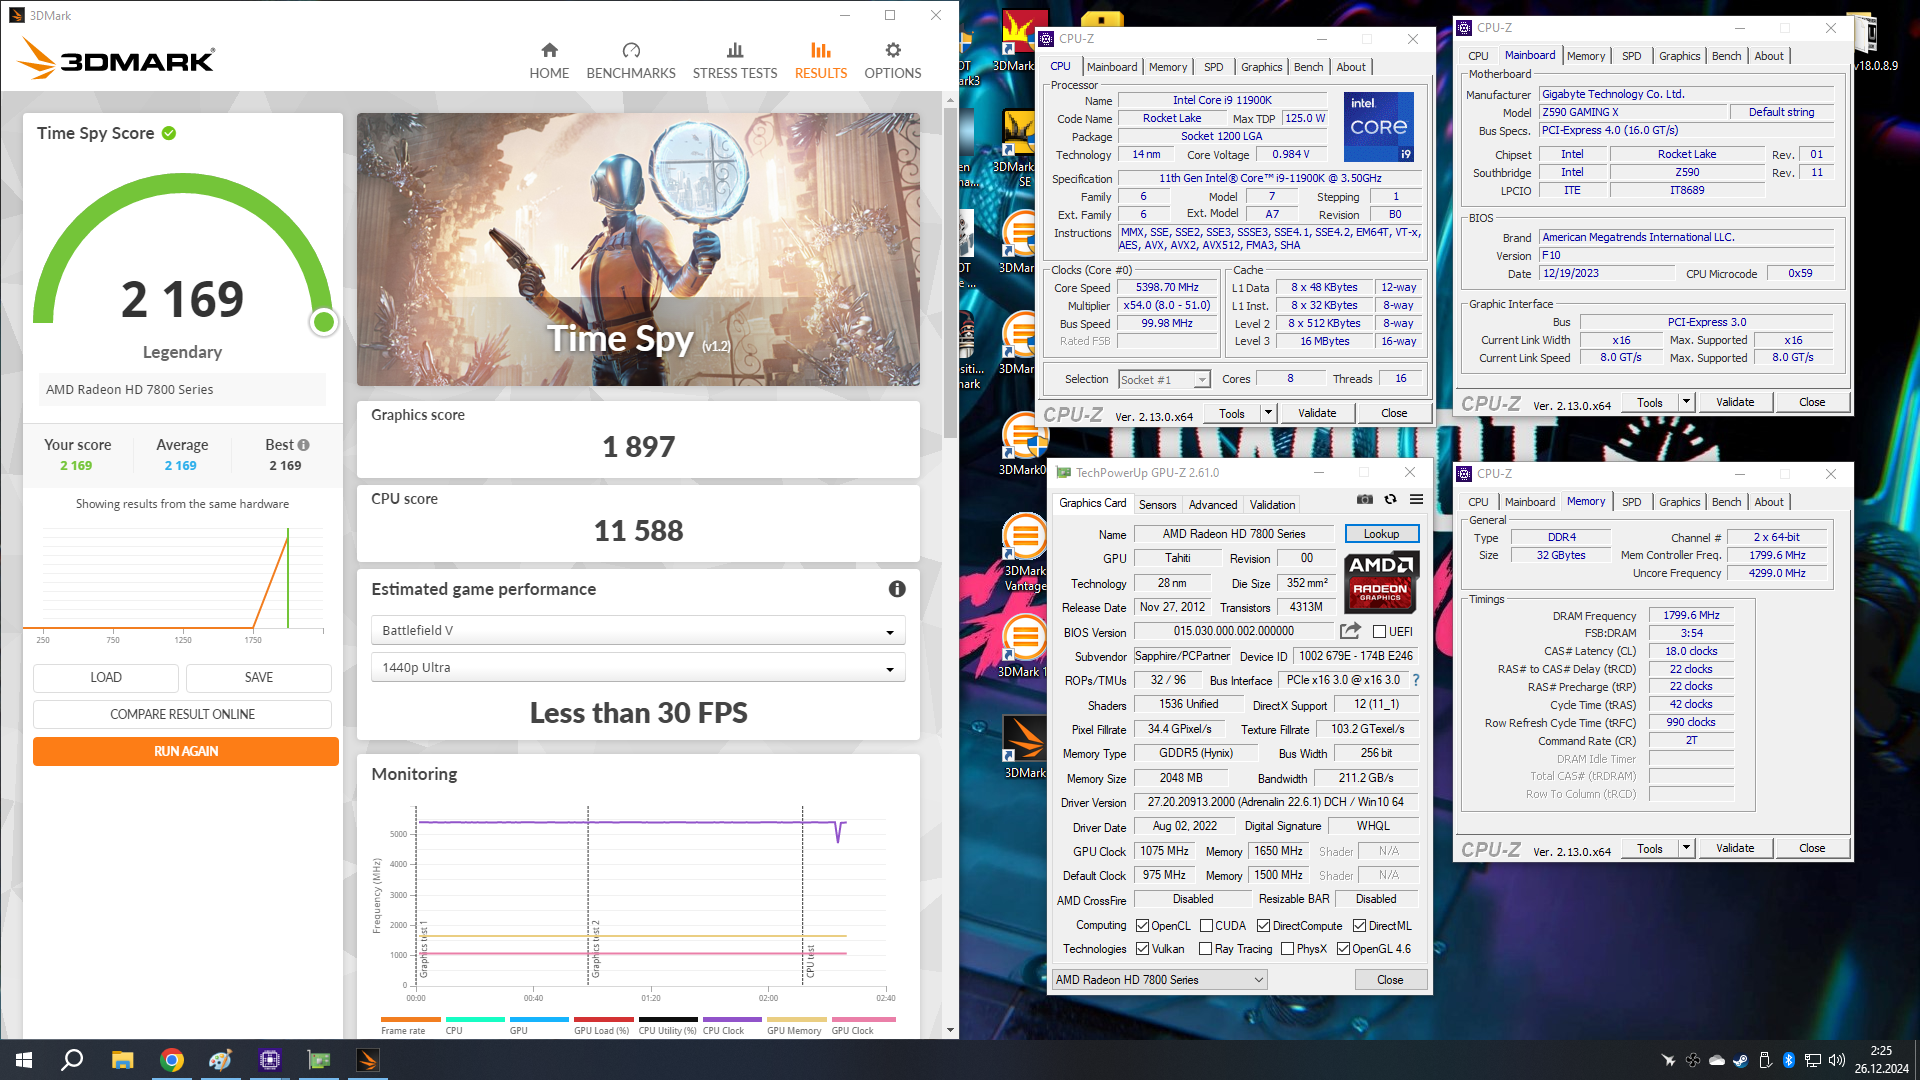Screen dimensions: 1920x1080
Task: Toggle the Vulkan checkbox in GPU-Z
Action: click(1142, 949)
